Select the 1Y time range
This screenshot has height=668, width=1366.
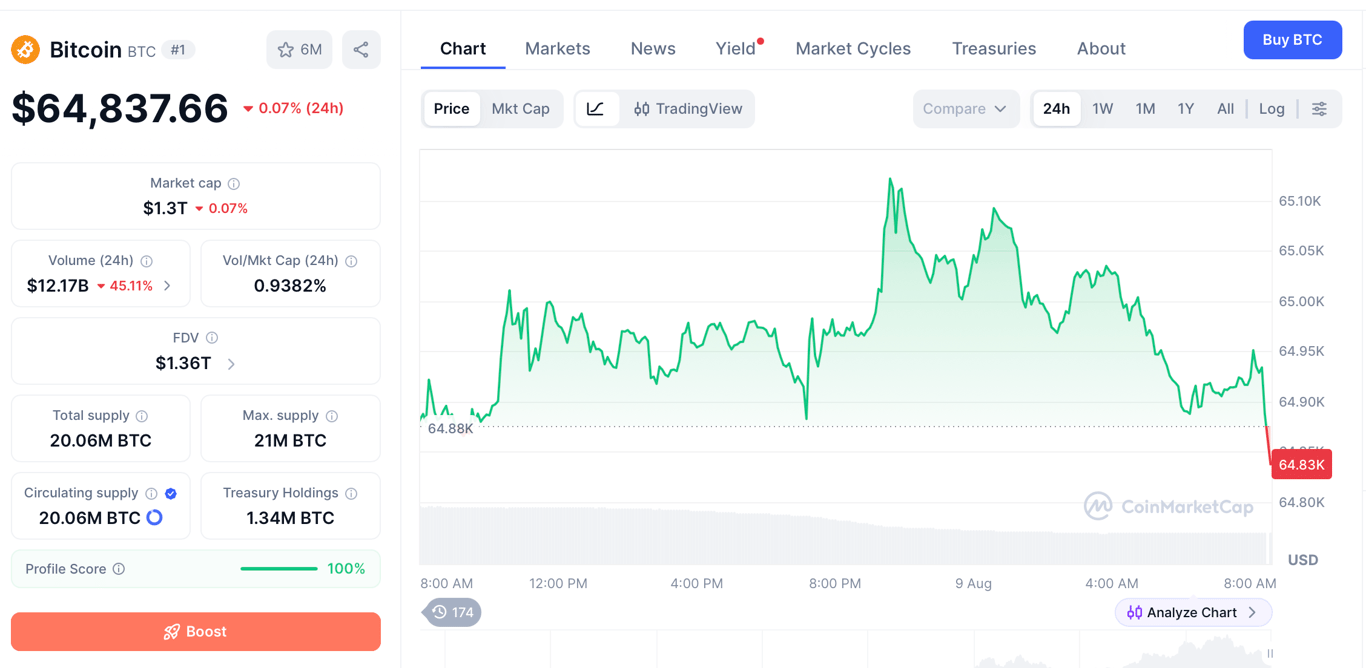pos(1186,109)
